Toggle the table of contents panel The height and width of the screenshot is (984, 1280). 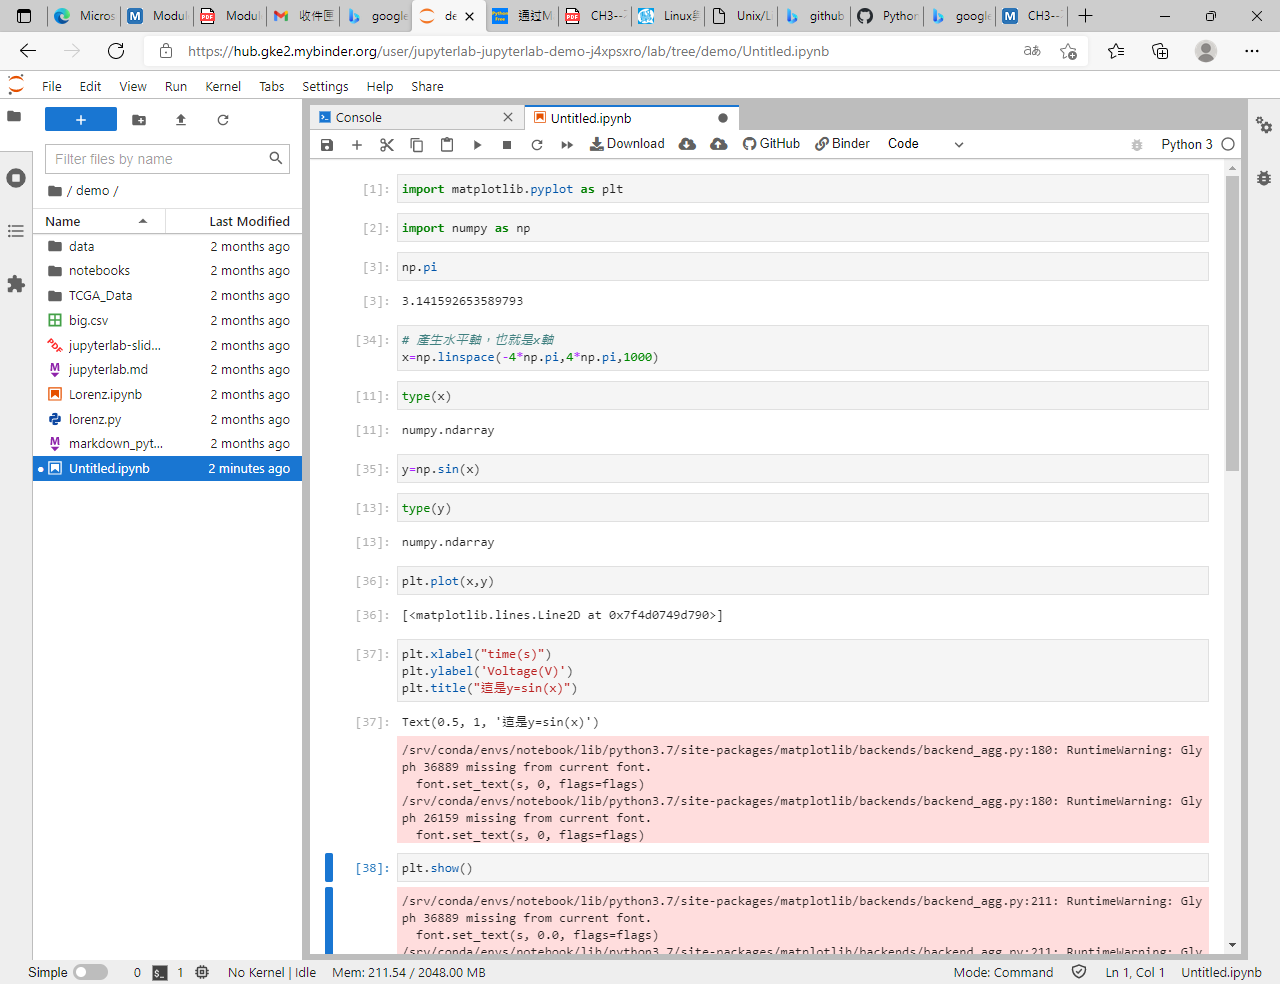(15, 231)
